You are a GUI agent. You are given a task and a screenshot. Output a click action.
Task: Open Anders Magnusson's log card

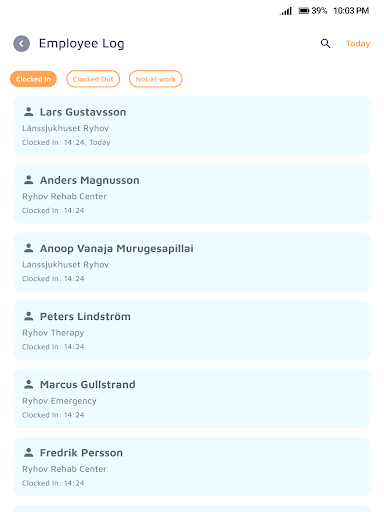click(x=192, y=194)
